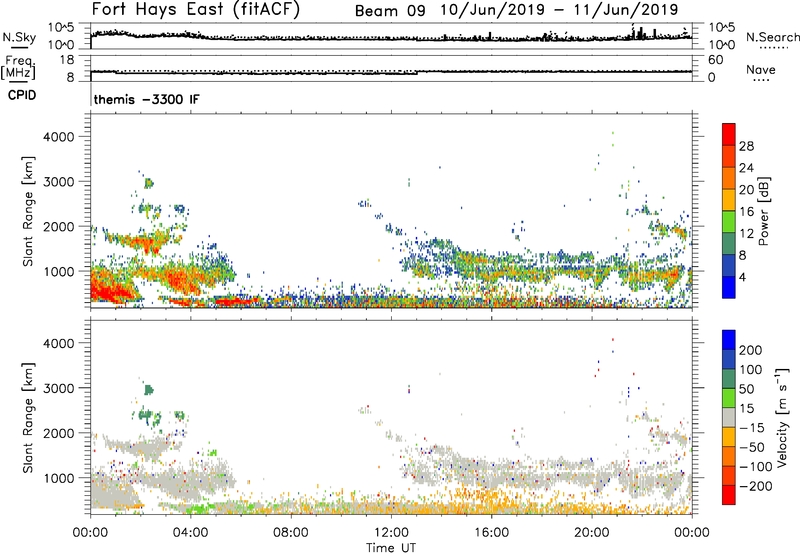Click the red top of the power colorbar
The image size is (800, 554).
(x=729, y=134)
